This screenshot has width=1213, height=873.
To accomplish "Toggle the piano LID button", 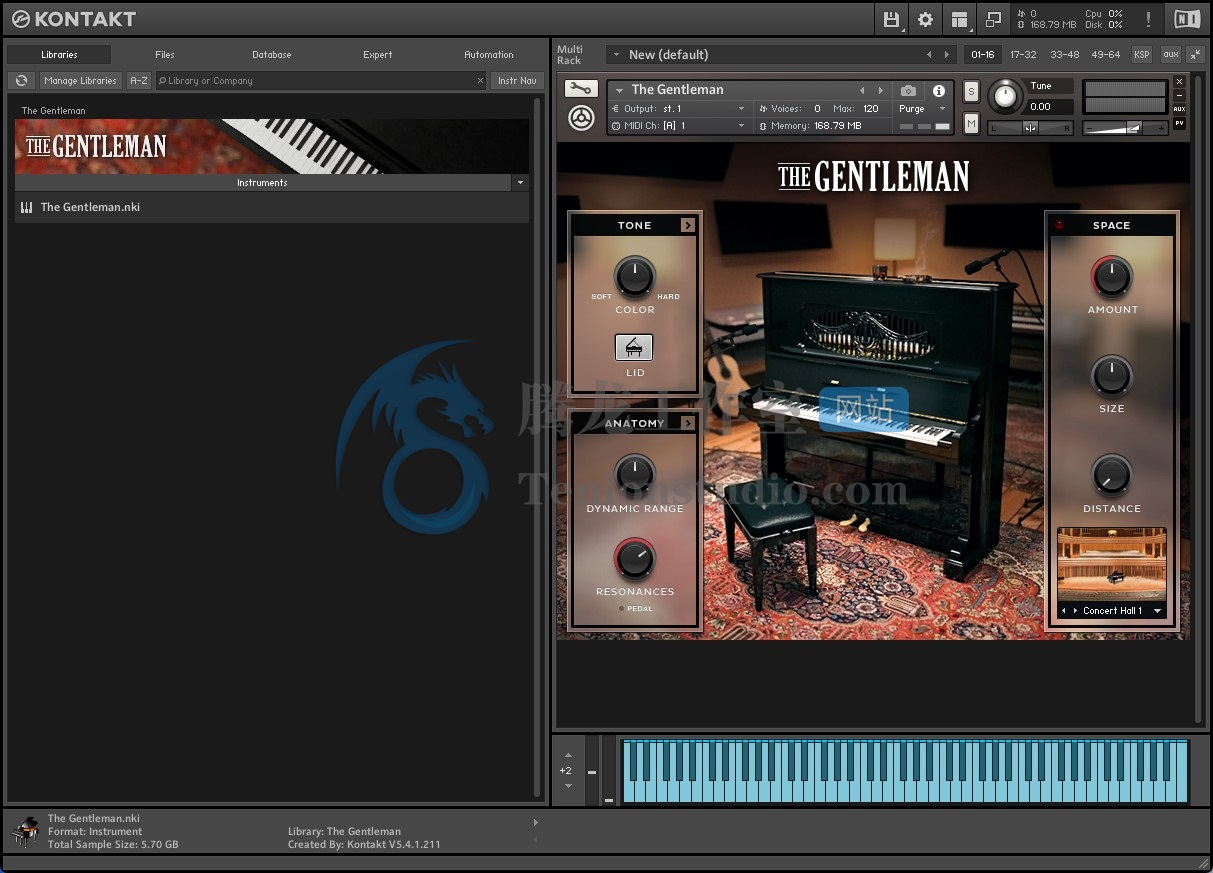I will [633, 347].
